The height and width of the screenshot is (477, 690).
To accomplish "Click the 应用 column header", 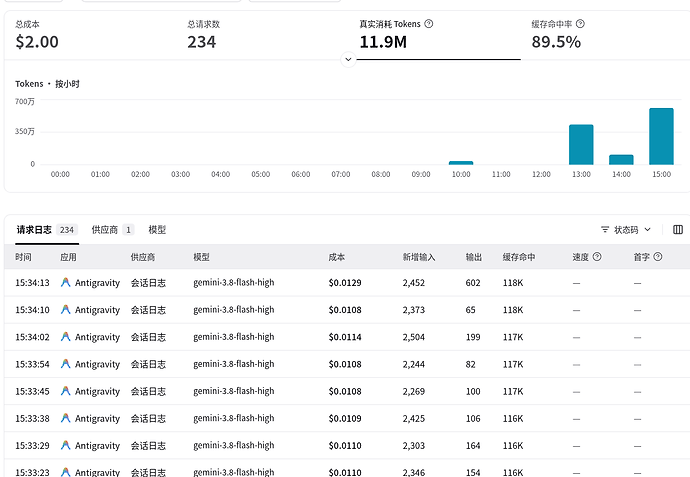I will 68,257.
